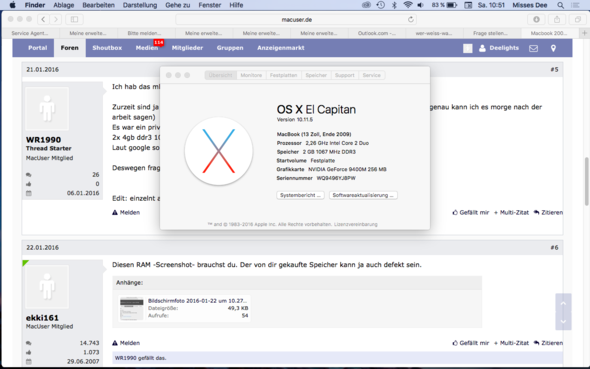Open the Darstellung menu
Image resolution: width=590 pixels, height=369 pixels.
tap(140, 5)
